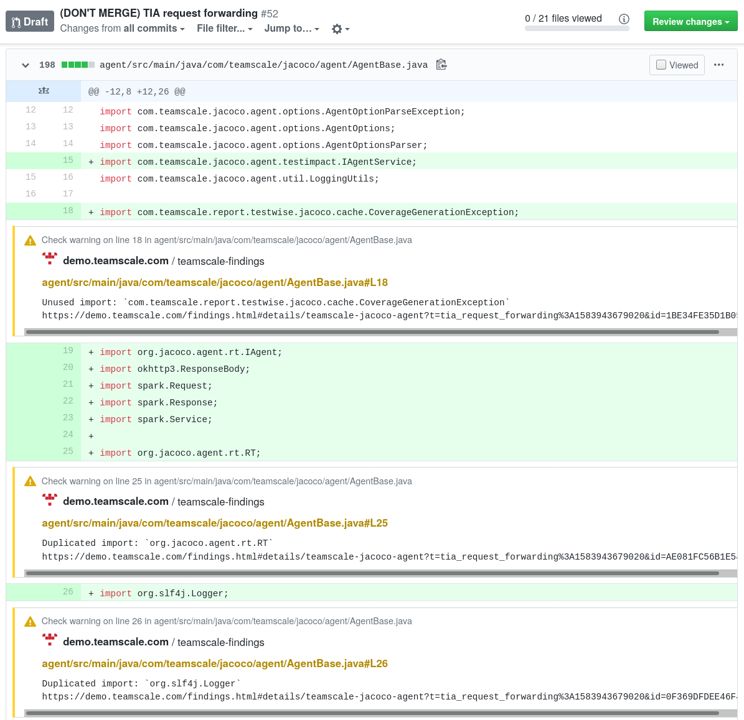Screen dimensions: 744x720
Task: Click horizontal scrollbar of line 18 warning
Action: point(372,332)
